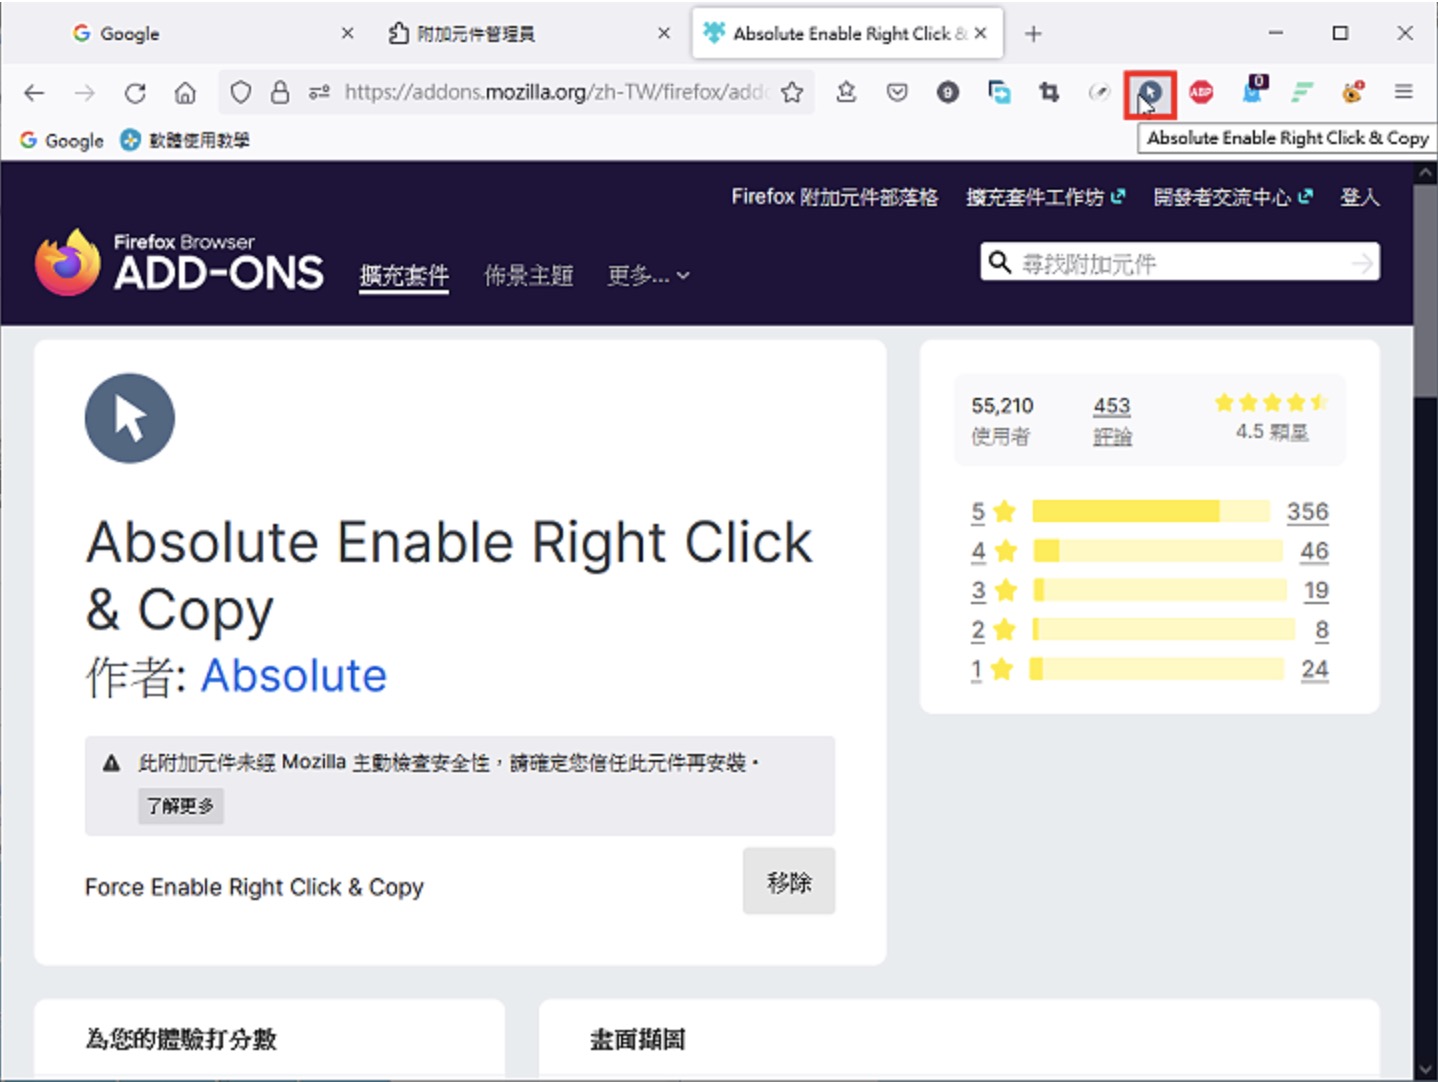The image size is (1438, 1082).
Task: Filter reviews by 2 stars (8)
Action: (1322, 630)
